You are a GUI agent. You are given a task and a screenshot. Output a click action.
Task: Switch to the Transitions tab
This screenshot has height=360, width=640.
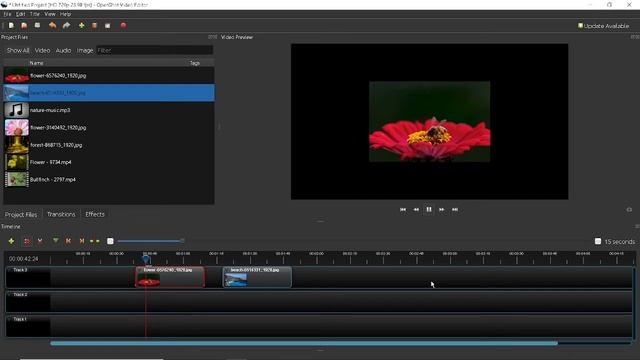pyautogui.click(x=61, y=214)
